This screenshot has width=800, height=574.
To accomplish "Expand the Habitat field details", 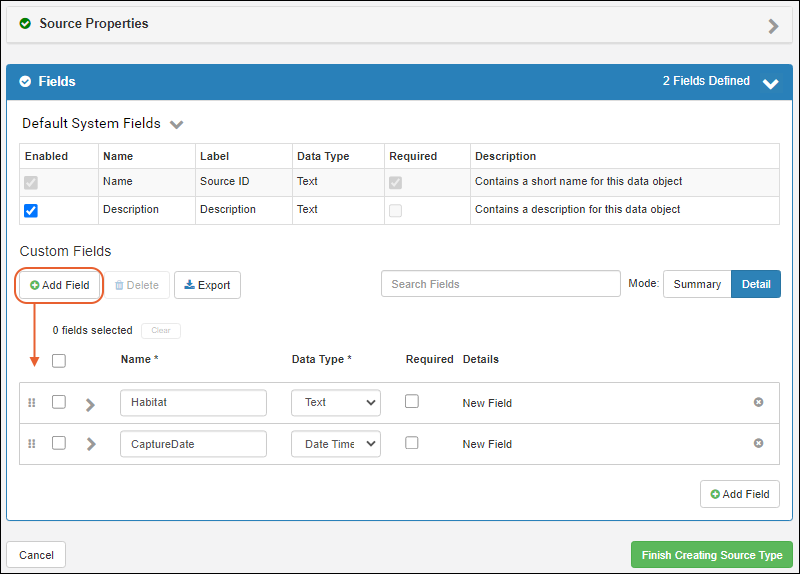I will coord(90,403).
